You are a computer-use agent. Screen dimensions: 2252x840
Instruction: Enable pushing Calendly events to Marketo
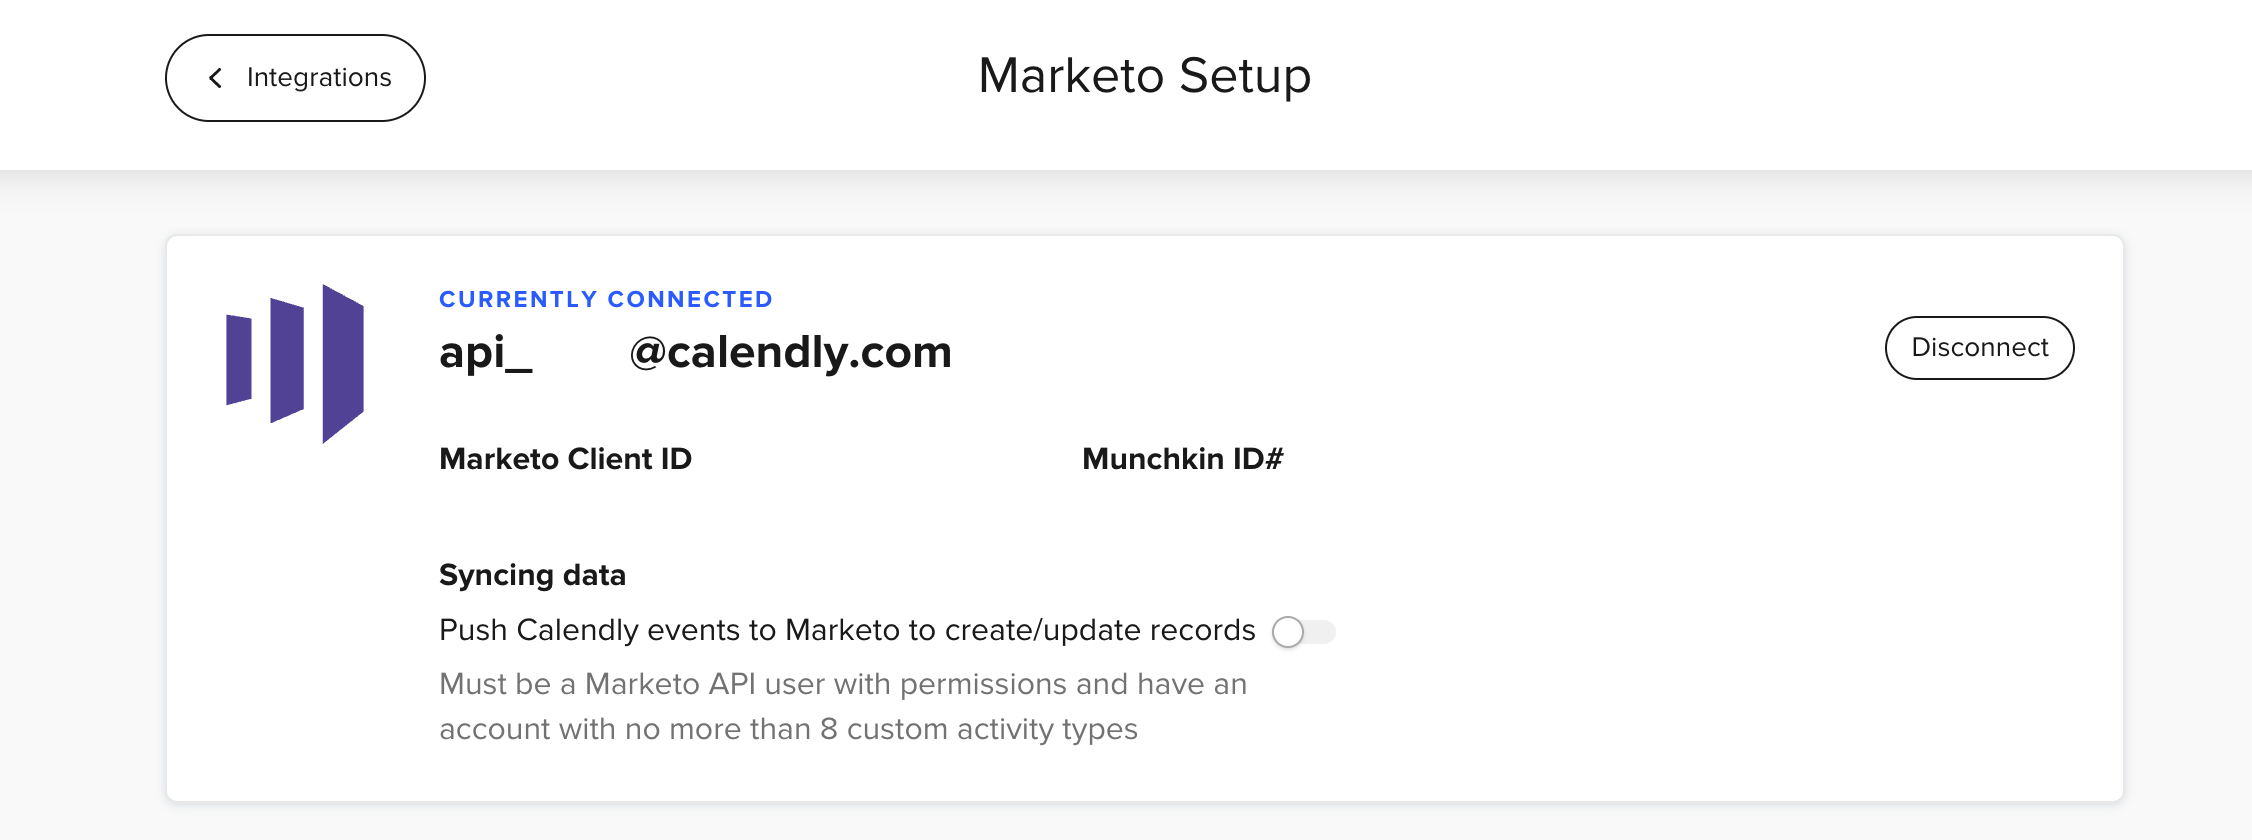click(1304, 632)
